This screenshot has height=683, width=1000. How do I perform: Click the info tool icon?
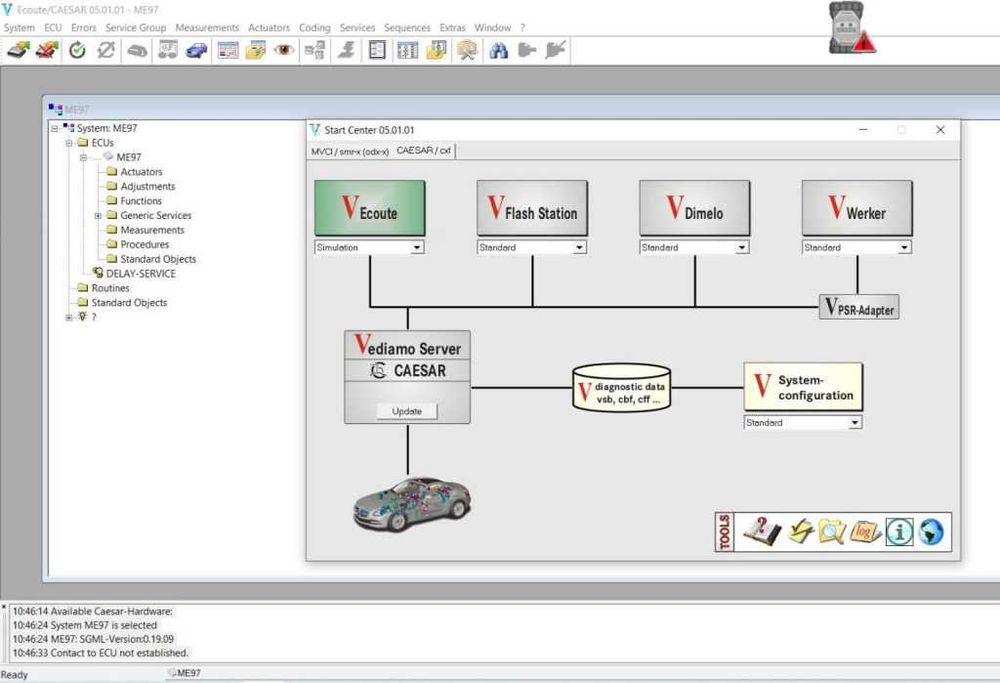(x=899, y=531)
